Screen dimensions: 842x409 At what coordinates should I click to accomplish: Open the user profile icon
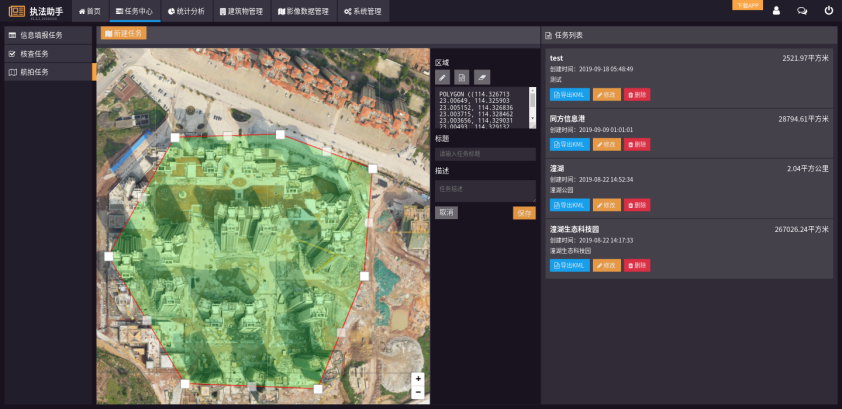(776, 11)
